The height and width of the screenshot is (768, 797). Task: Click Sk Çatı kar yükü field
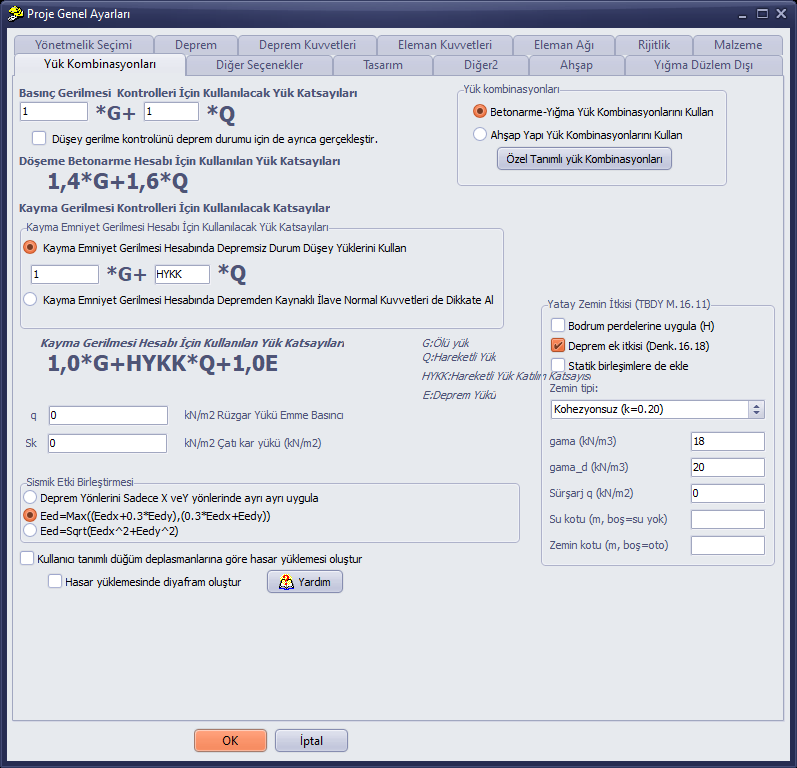107,443
